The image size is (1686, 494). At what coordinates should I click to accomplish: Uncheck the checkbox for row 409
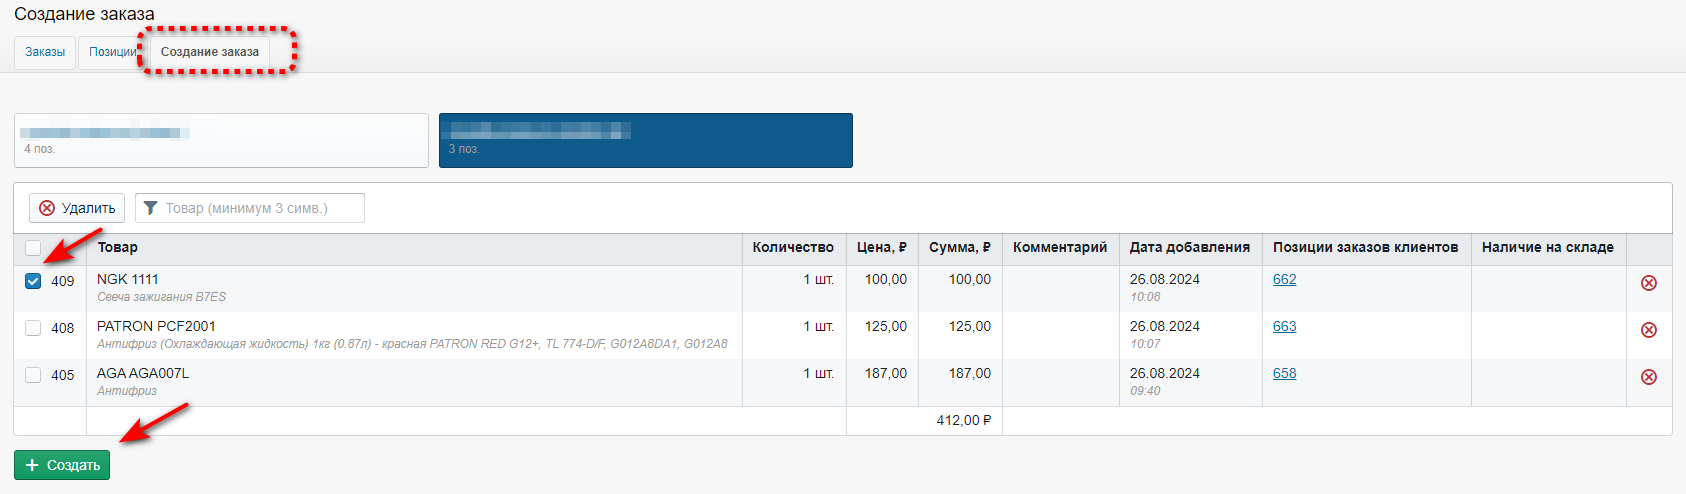[x=33, y=281]
